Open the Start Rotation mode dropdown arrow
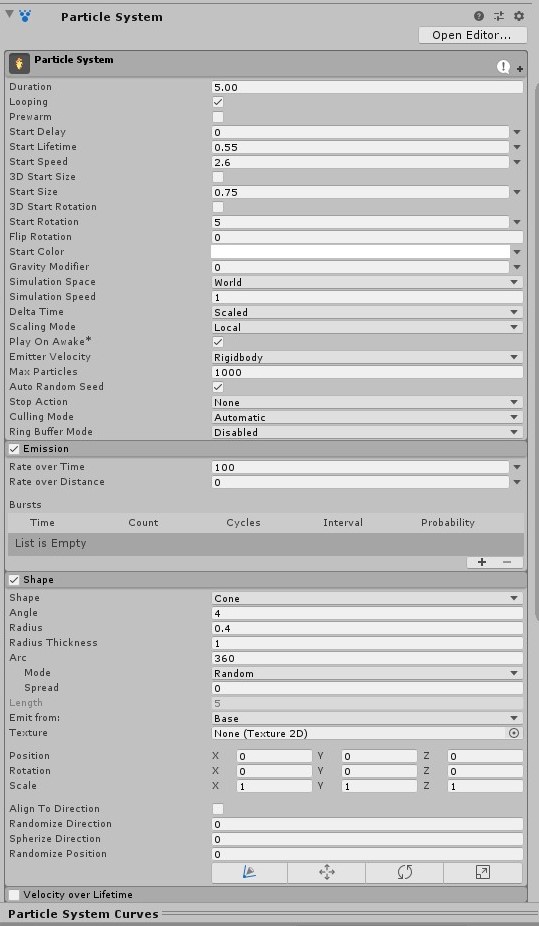This screenshot has height=926, width=539. 517,222
